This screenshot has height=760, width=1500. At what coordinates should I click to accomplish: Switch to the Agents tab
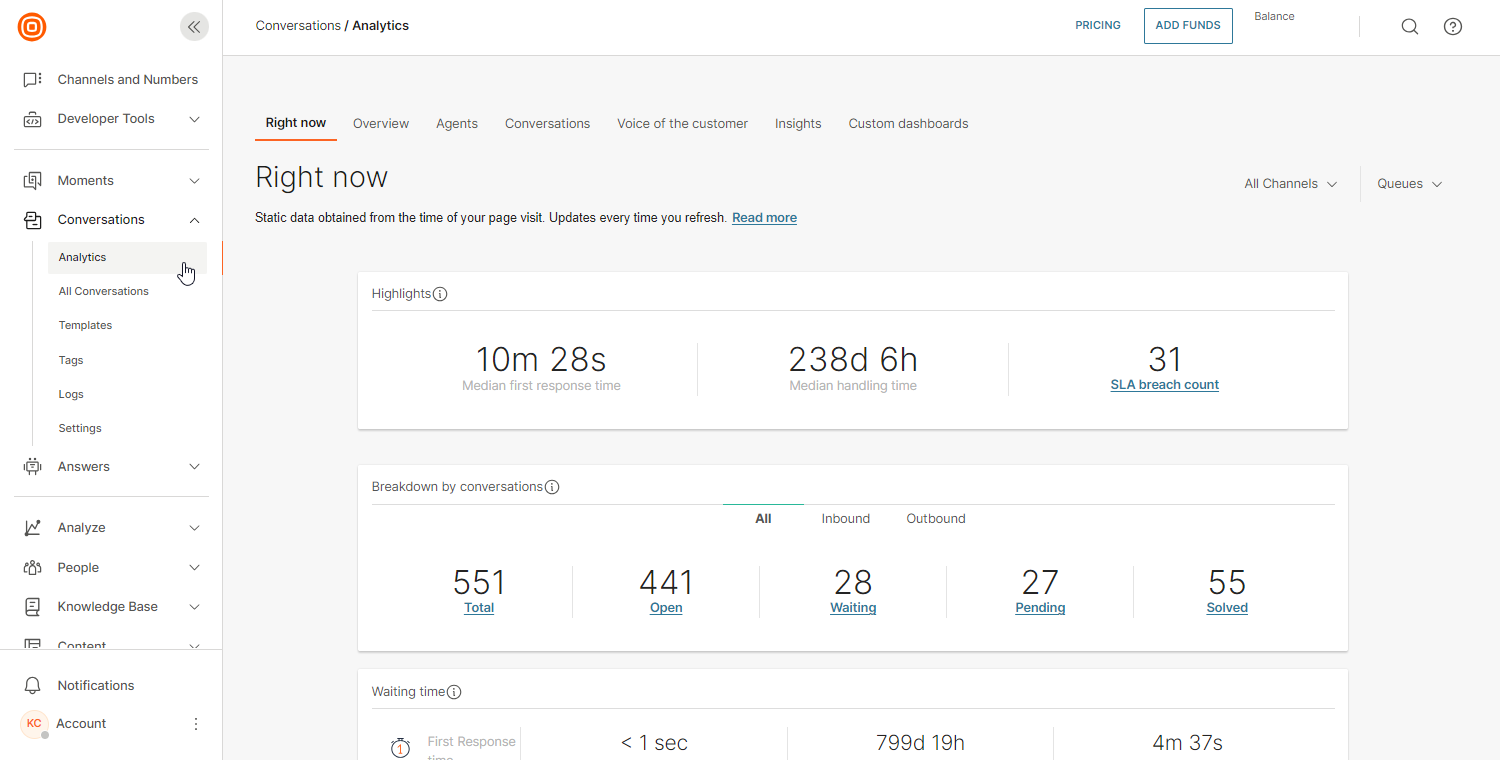point(457,124)
